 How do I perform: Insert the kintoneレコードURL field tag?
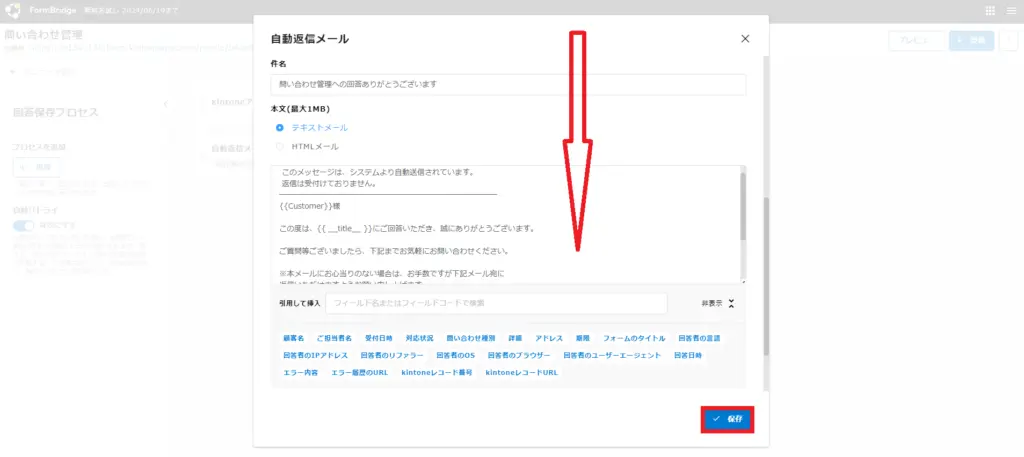[x=521, y=372]
